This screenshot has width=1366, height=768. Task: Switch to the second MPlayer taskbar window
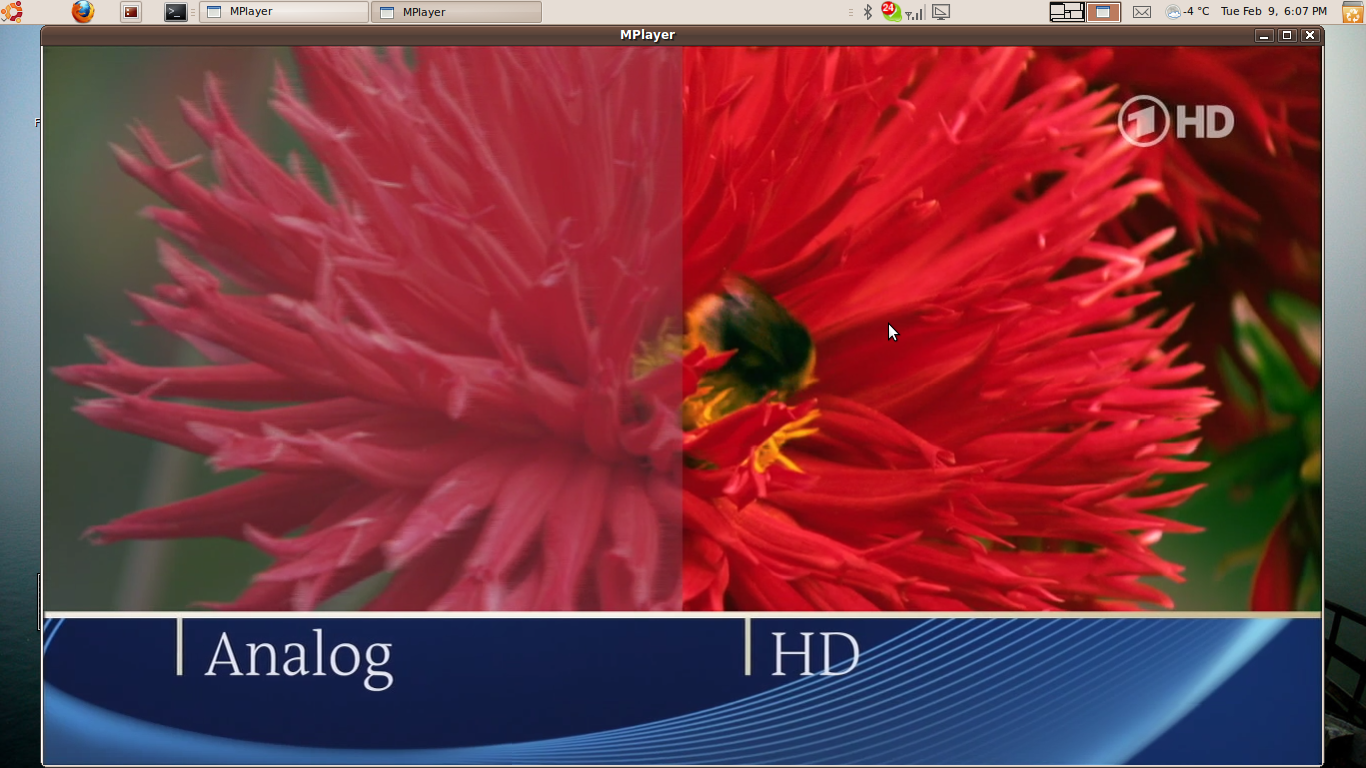pyautogui.click(x=456, y=12)
